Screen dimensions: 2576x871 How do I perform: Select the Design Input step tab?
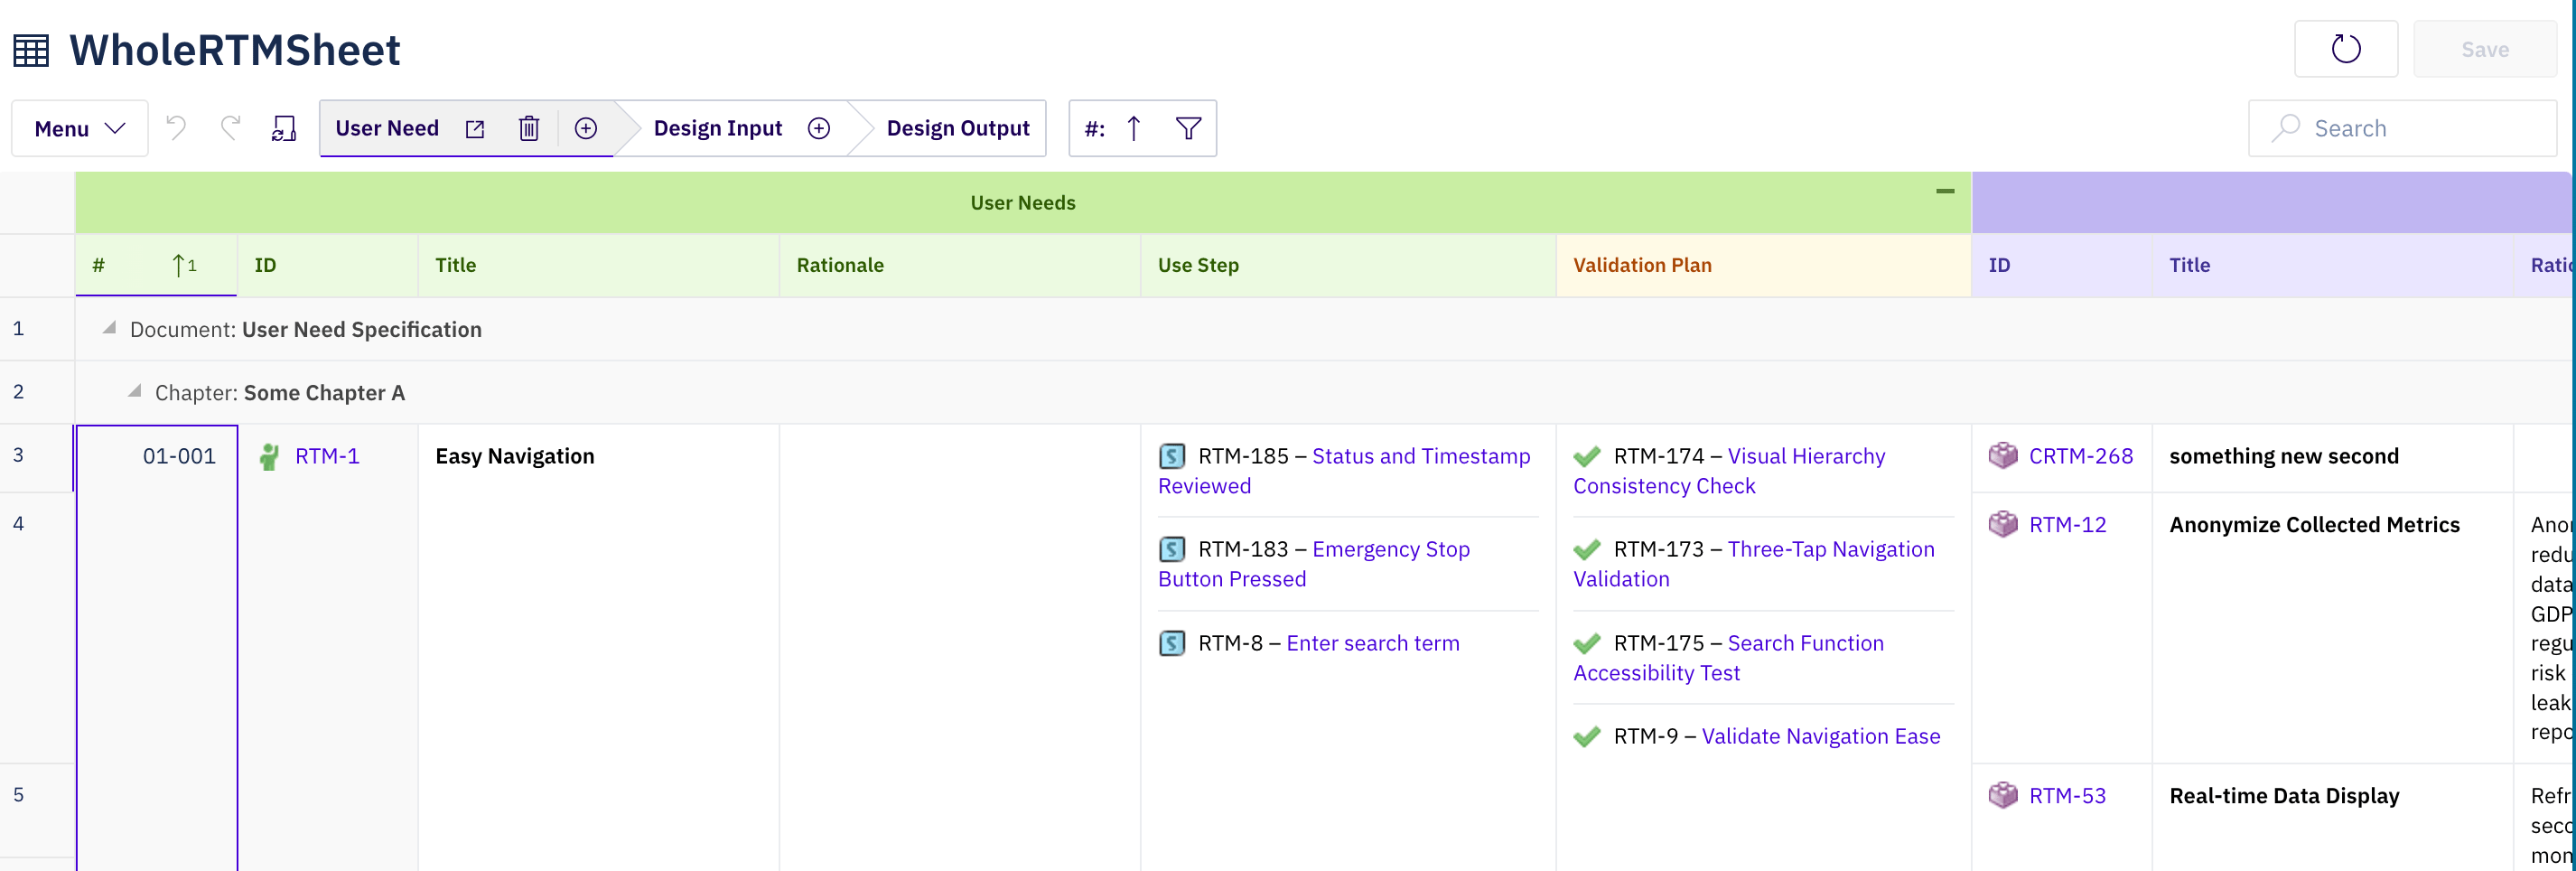(718, 129)
